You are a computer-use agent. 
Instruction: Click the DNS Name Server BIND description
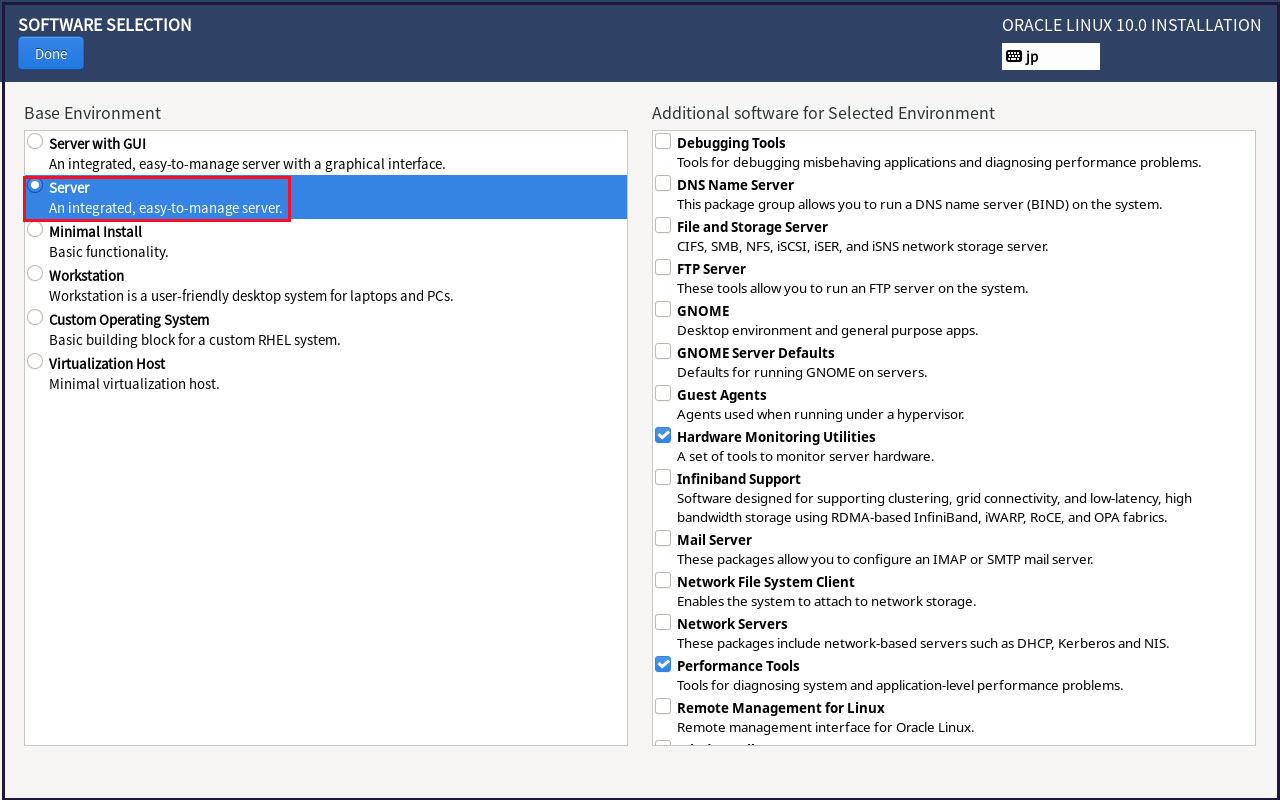point(919,204)
